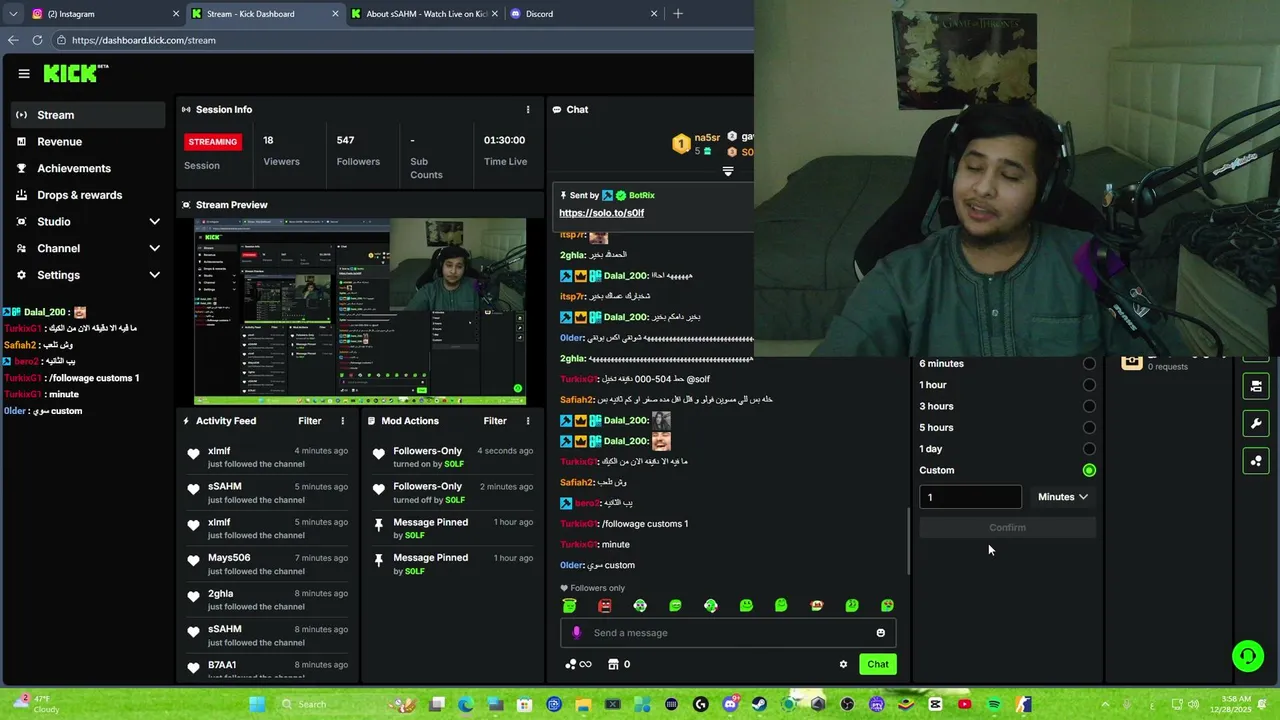Collapse the chat pinned message arrow
This screenshot has height=720, width=1280.
point(728,172)
